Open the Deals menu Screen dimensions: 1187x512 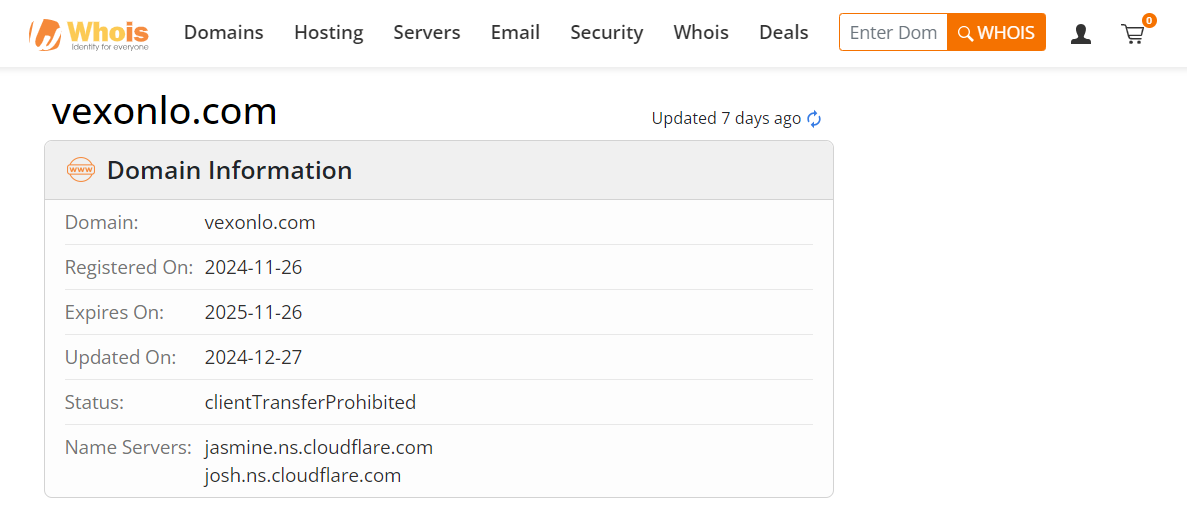point(783,33)
